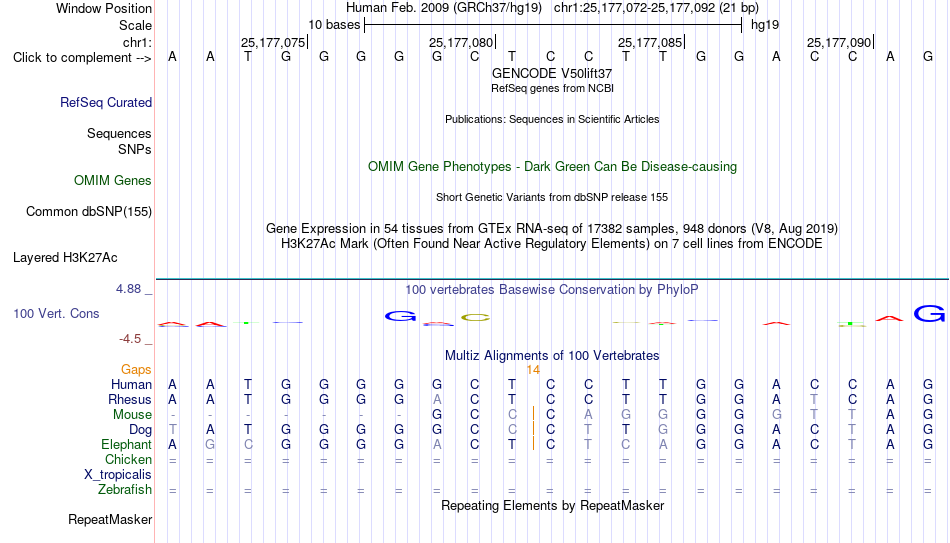Click '100 vertebrates Basewise Conservation by PhyloP' title
This screenshot has height=543, width=950.
click(552, 290)
